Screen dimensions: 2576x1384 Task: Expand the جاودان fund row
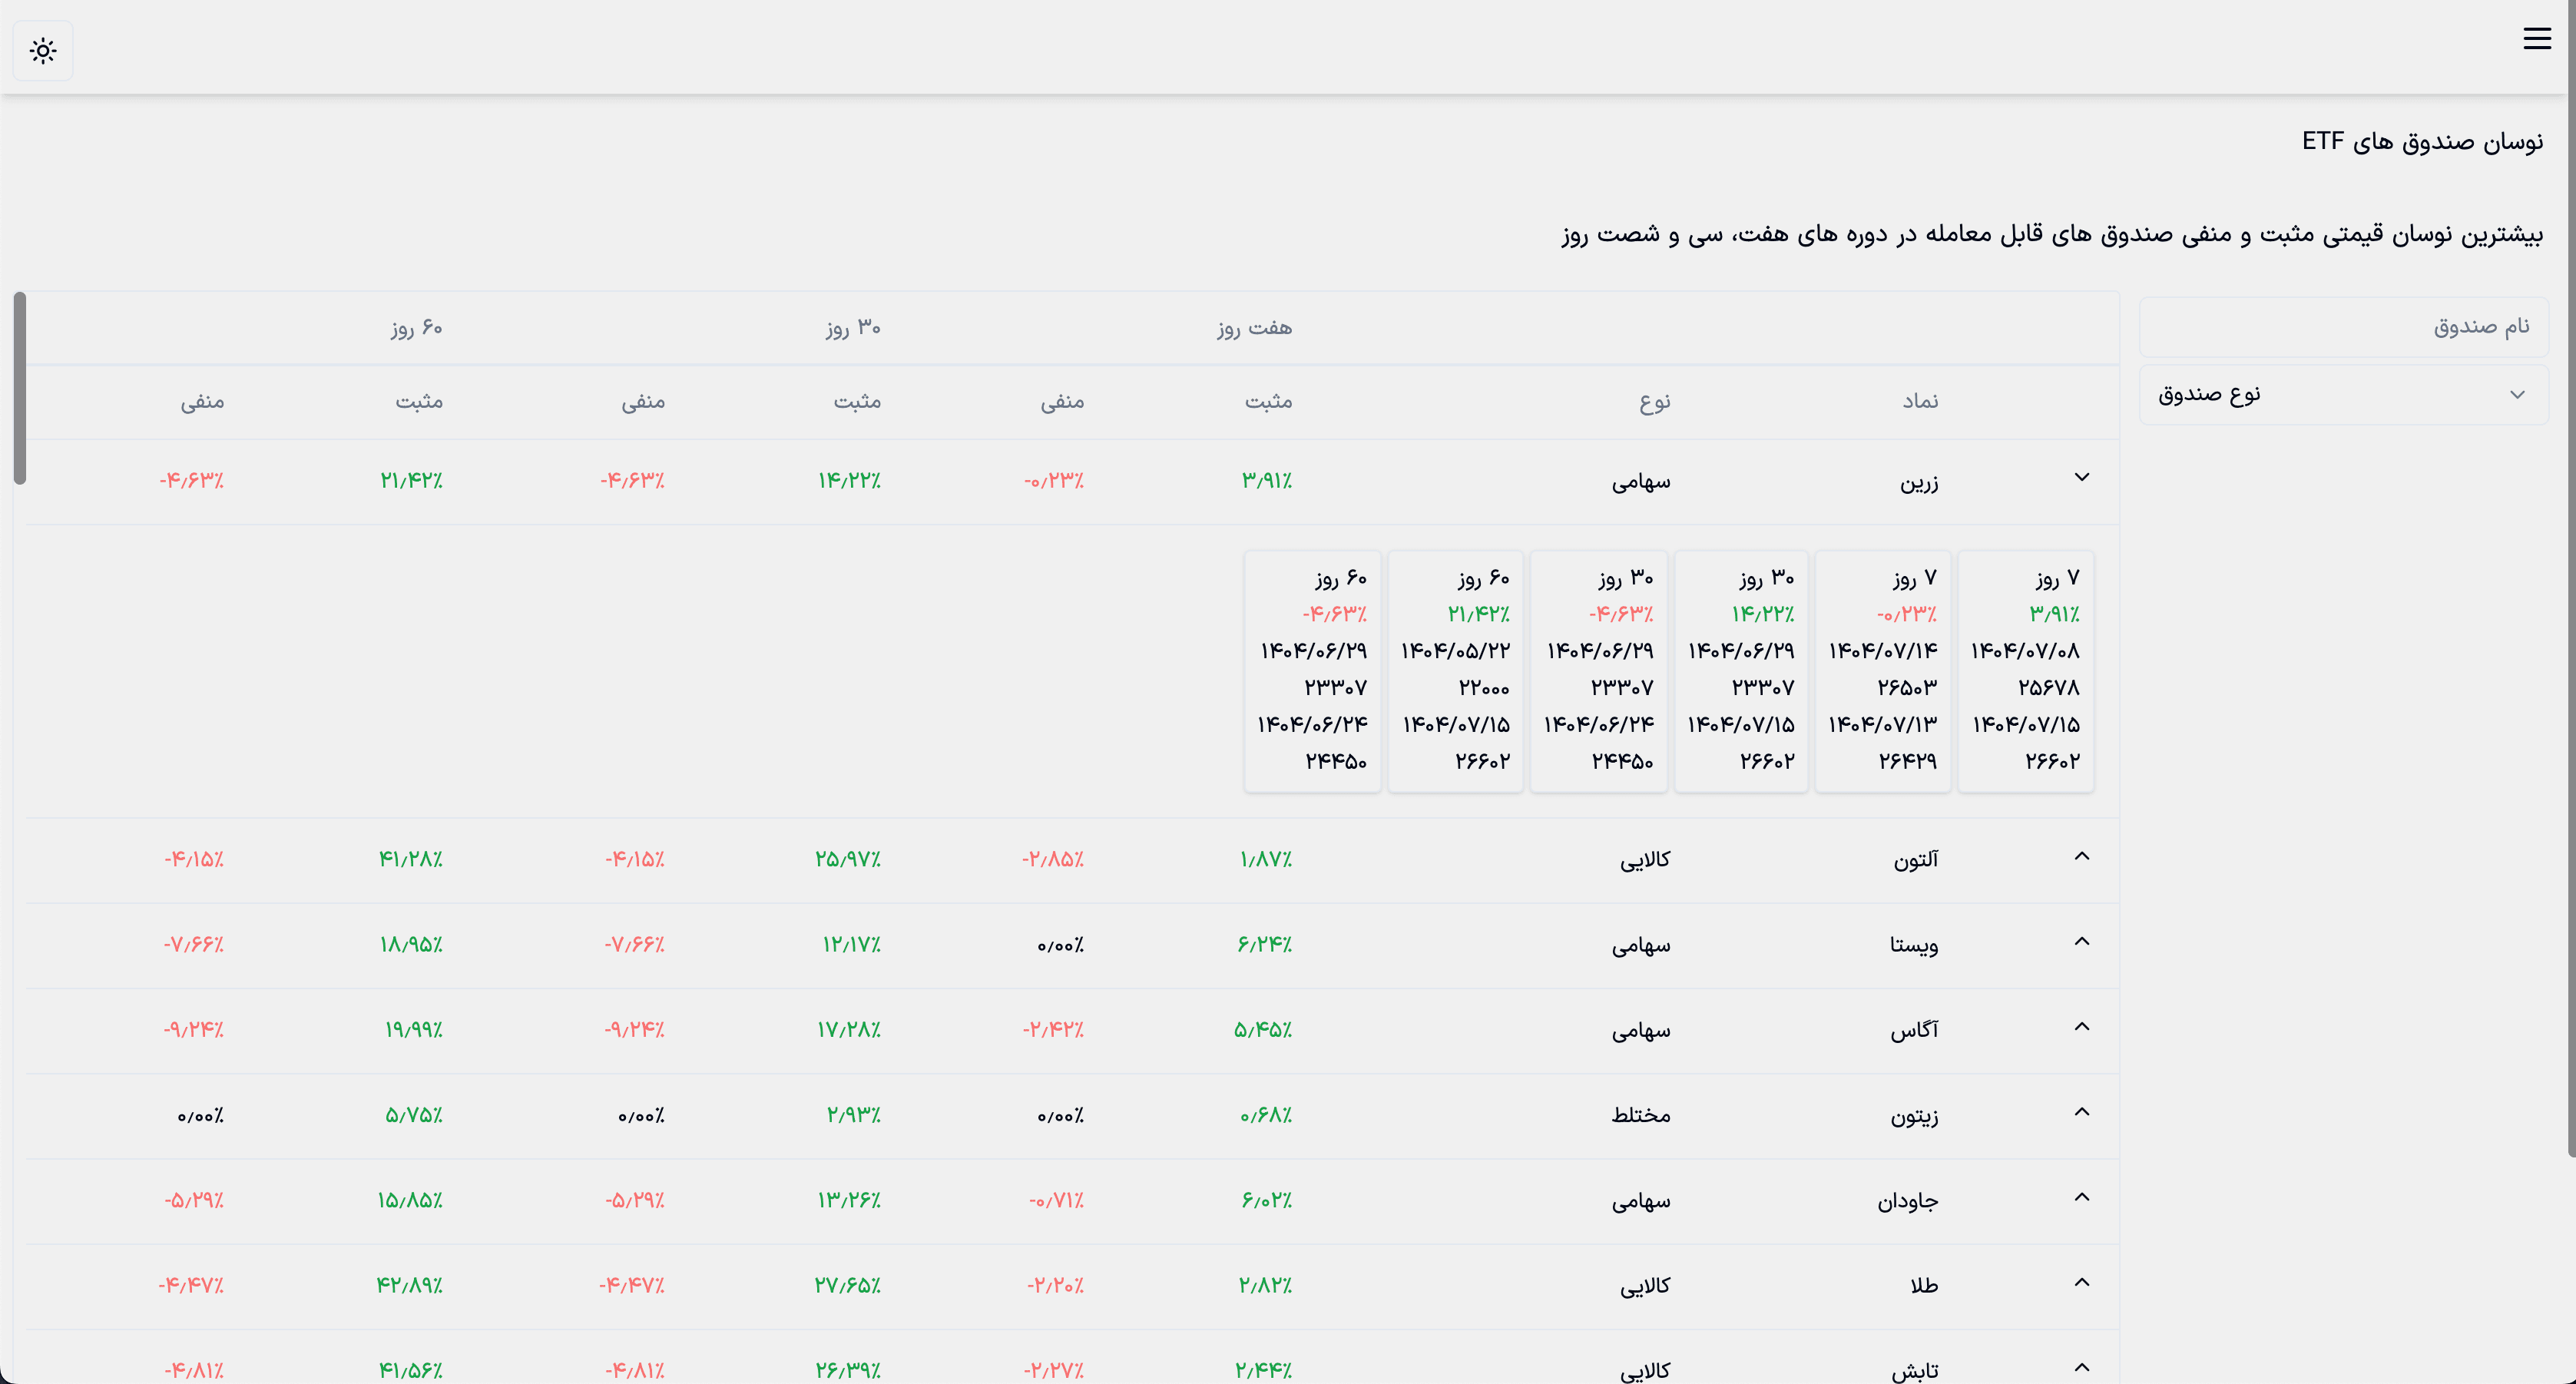2081,1196
